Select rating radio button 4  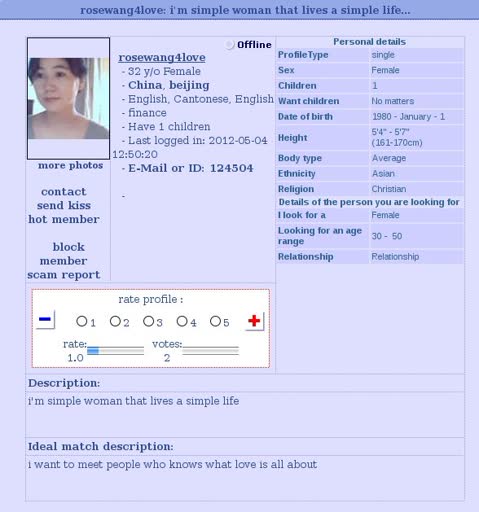tap(182, 321)
